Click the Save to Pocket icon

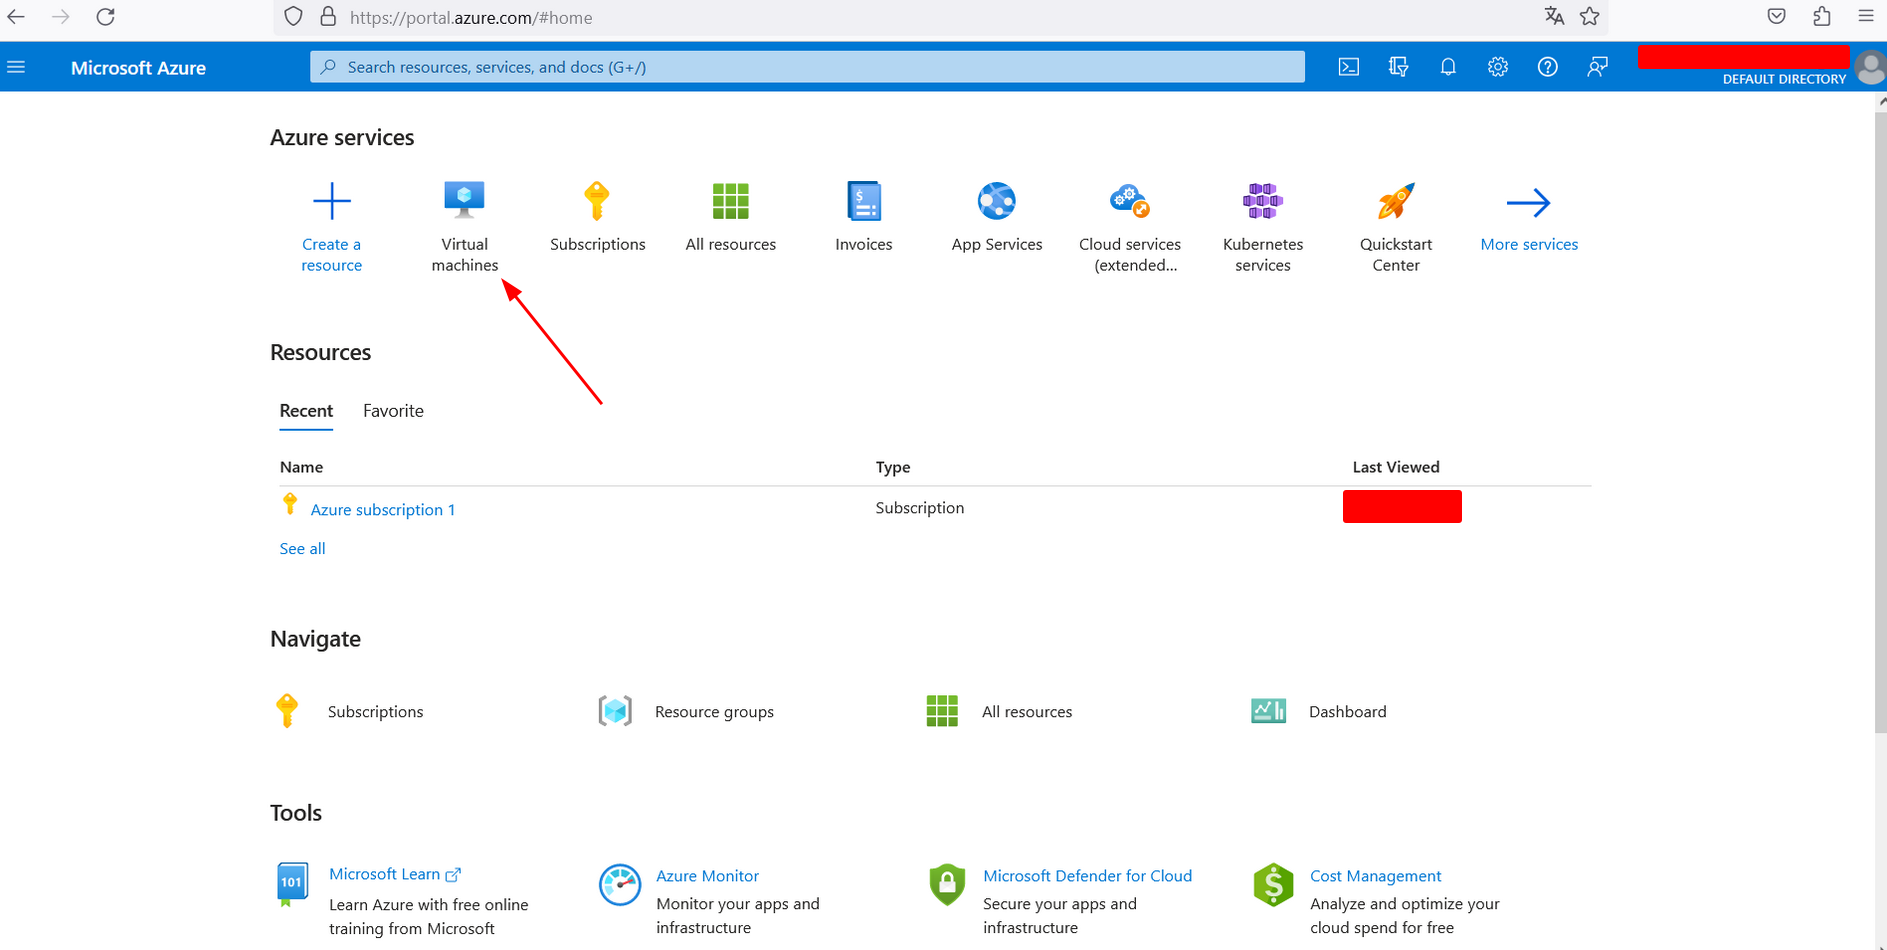pos(1777,16)
